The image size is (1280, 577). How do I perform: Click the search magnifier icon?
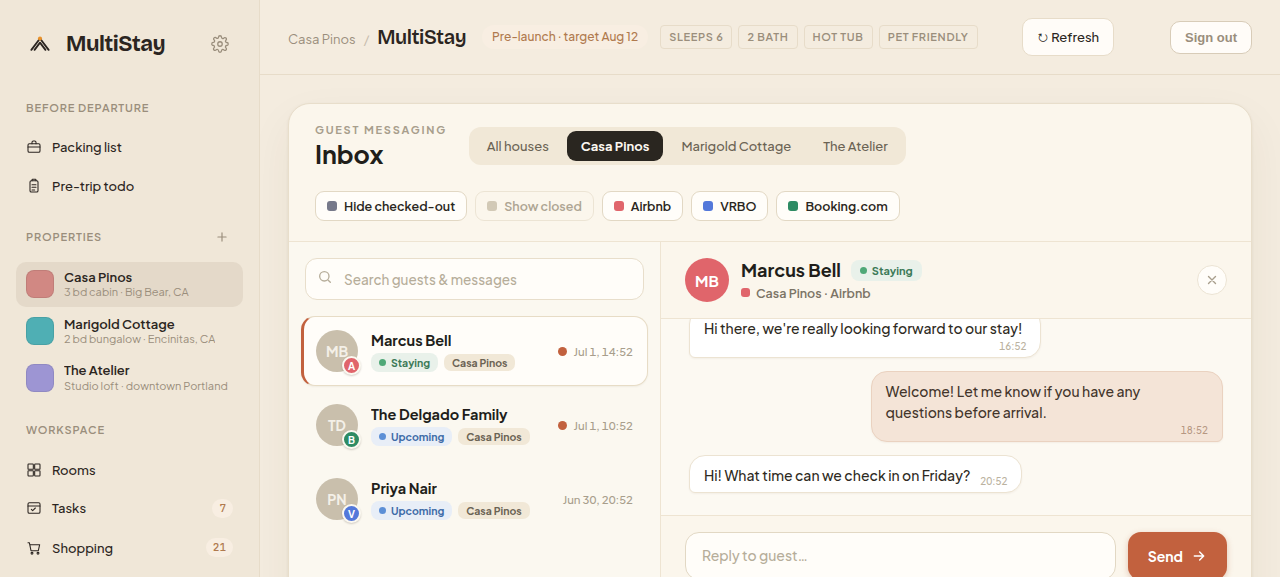(325, 279)
